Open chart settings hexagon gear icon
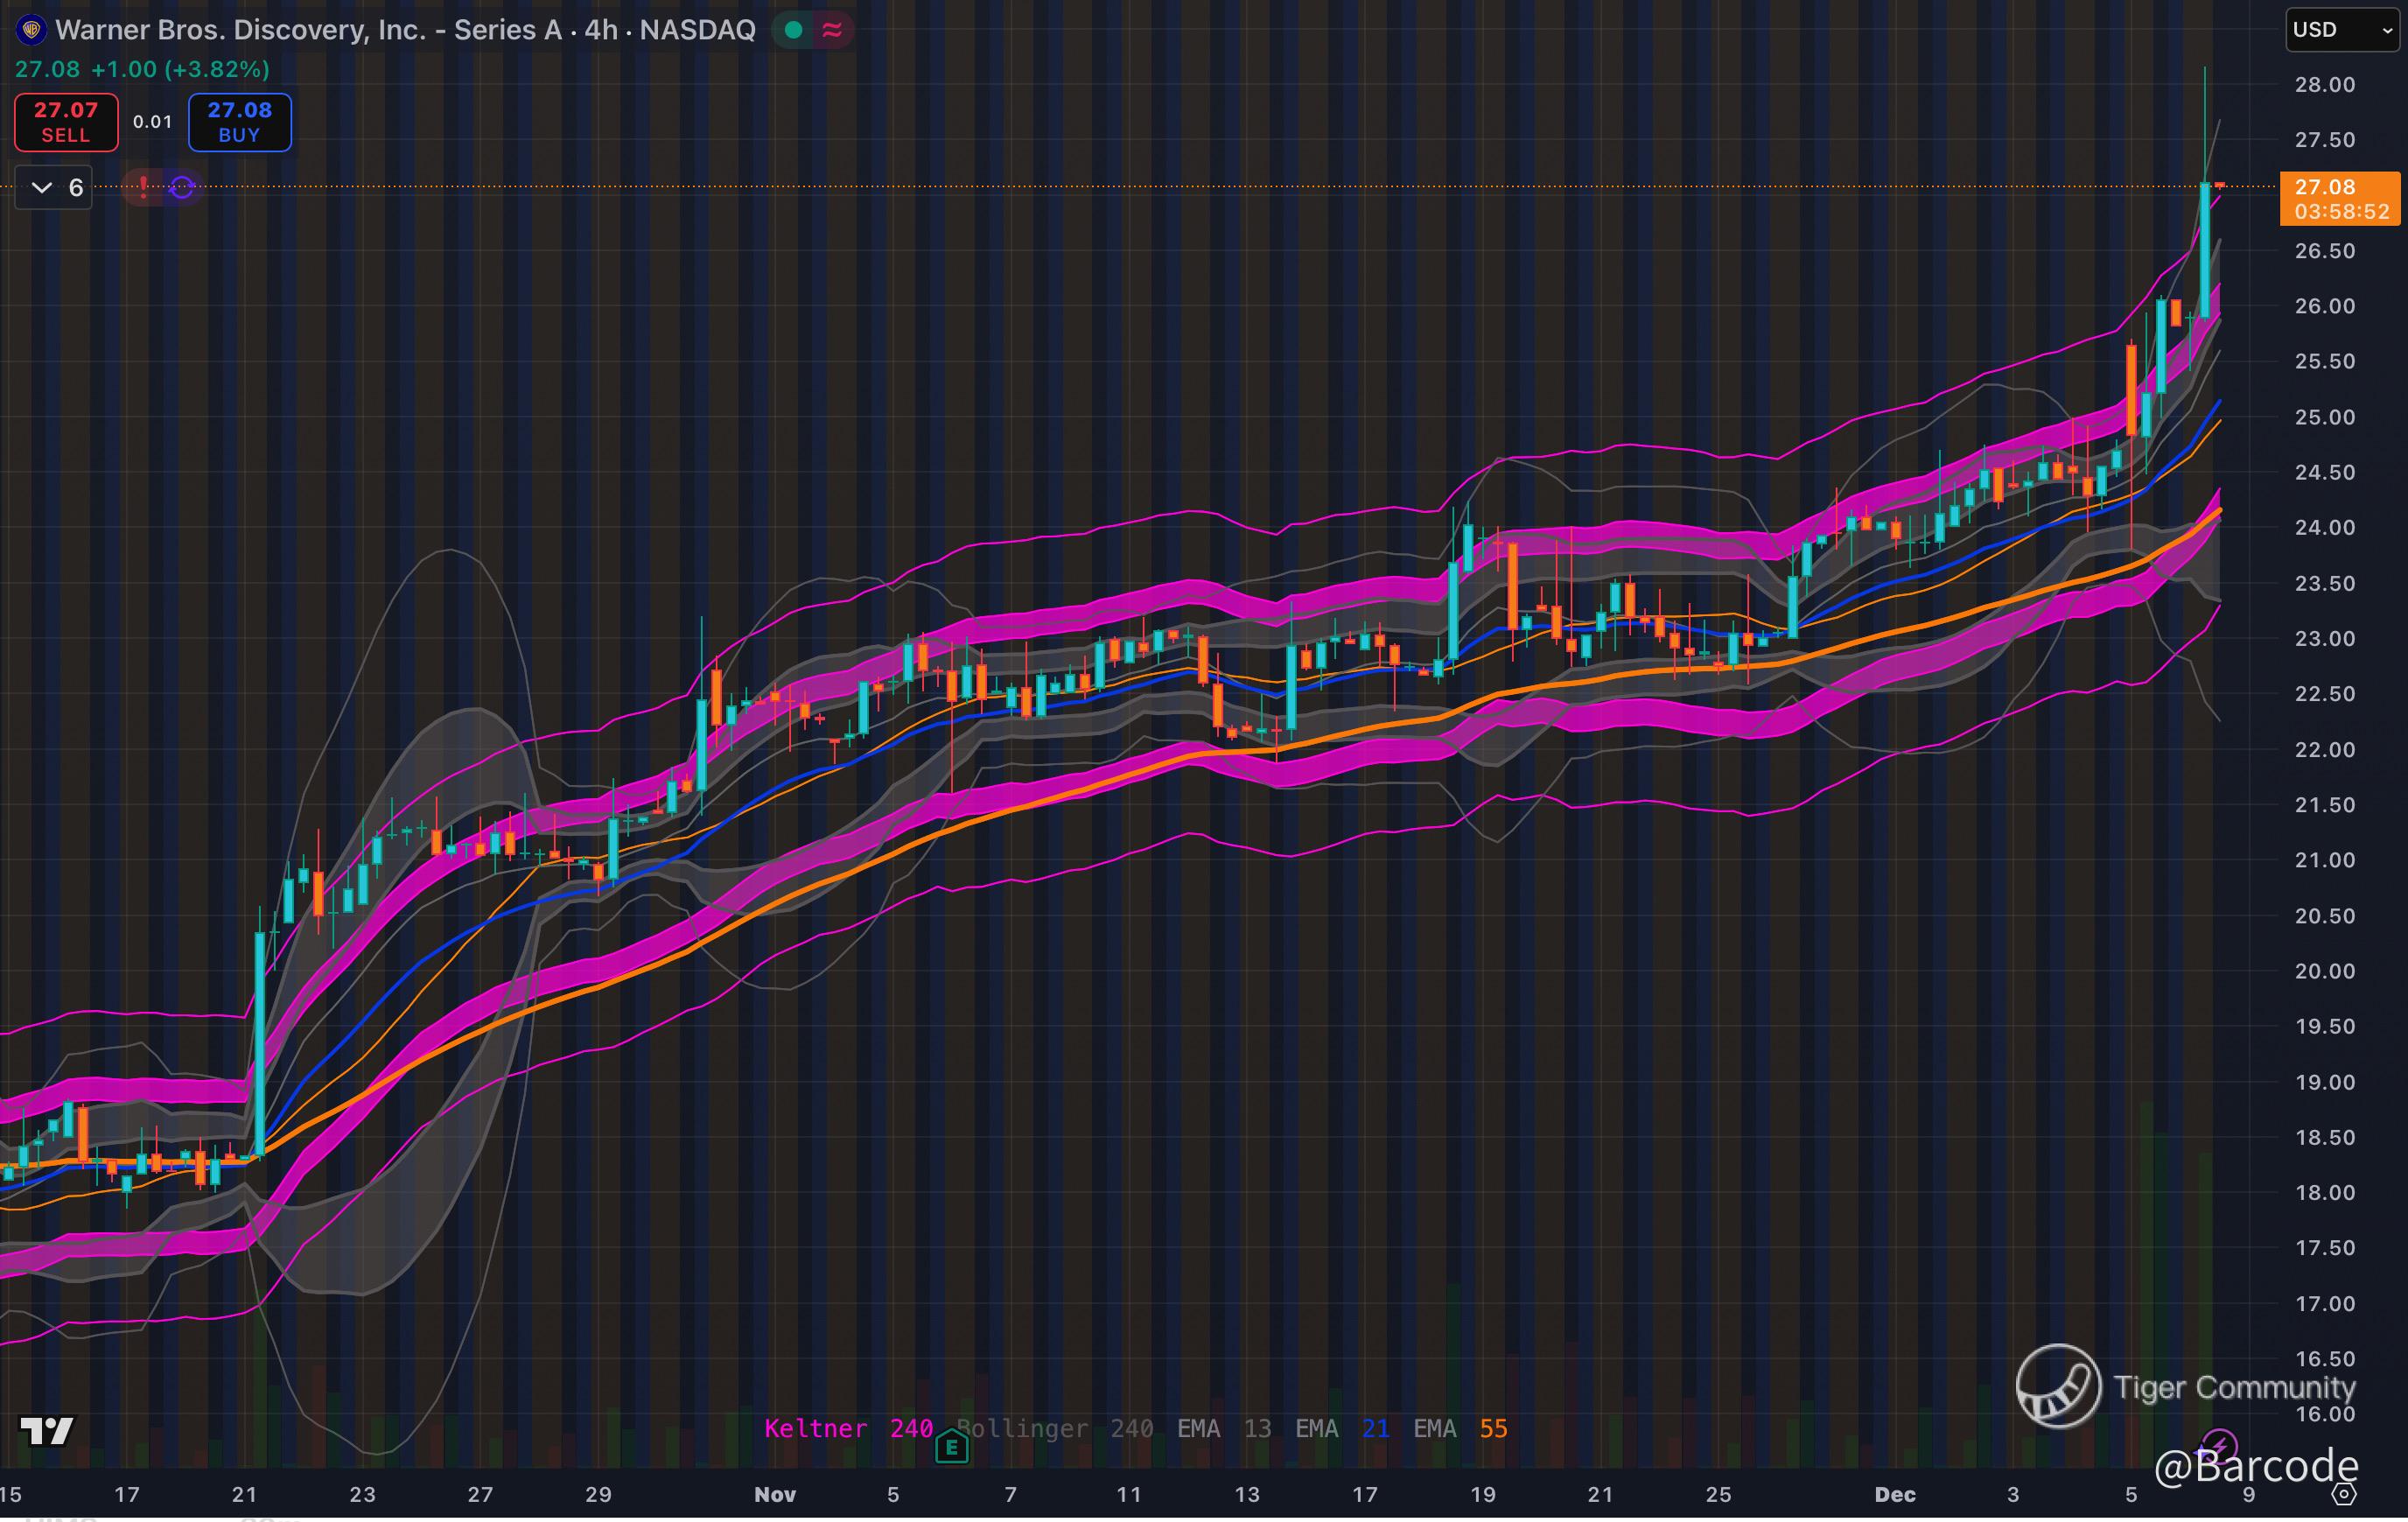 pyautogui.click(x=2344, y=1494)
